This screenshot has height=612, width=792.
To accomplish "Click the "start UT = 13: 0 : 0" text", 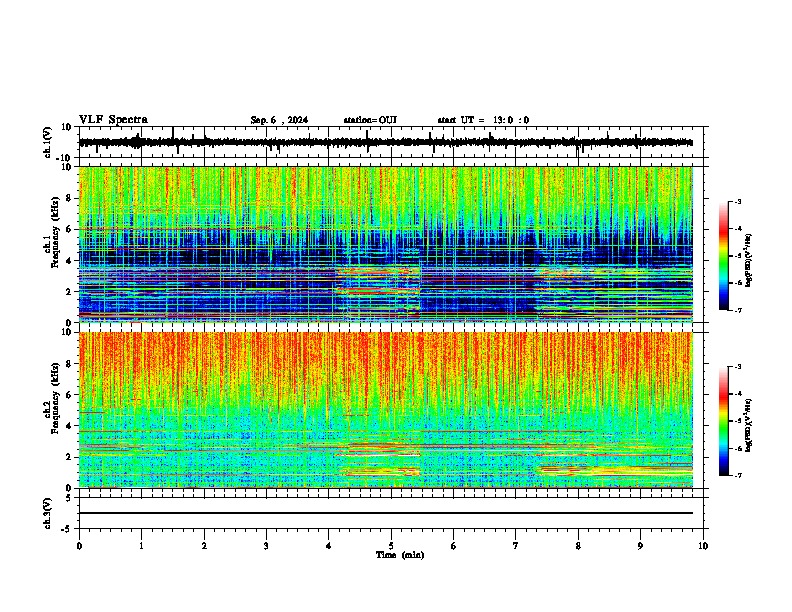I will (x=483, y=120).
